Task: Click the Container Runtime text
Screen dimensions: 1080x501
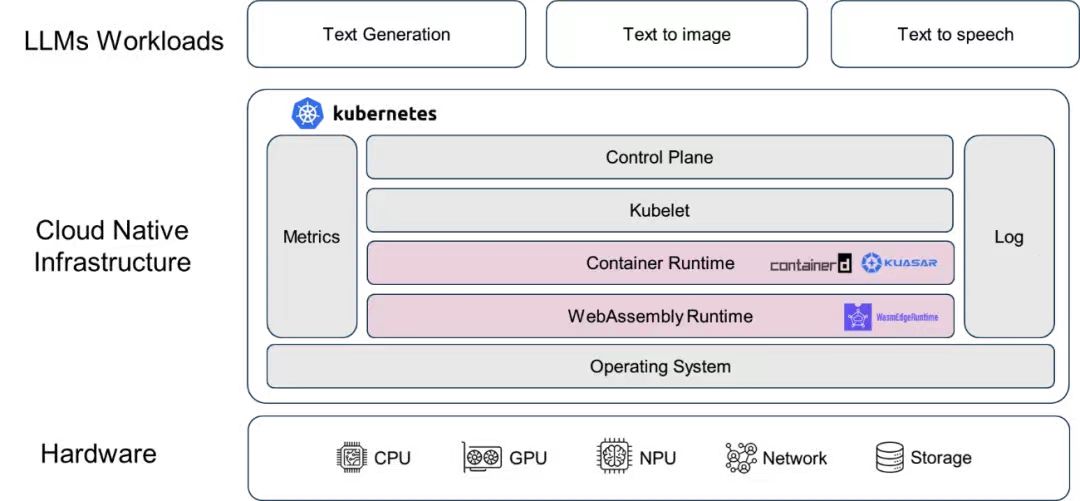Action: 660,263
